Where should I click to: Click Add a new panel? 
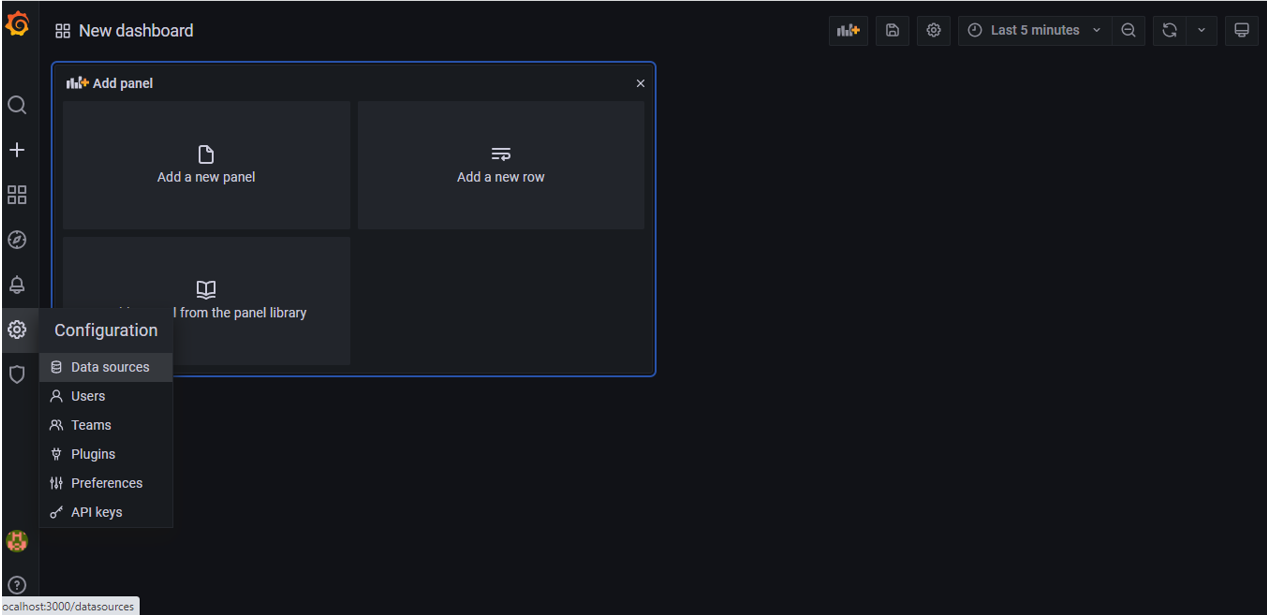205,165
